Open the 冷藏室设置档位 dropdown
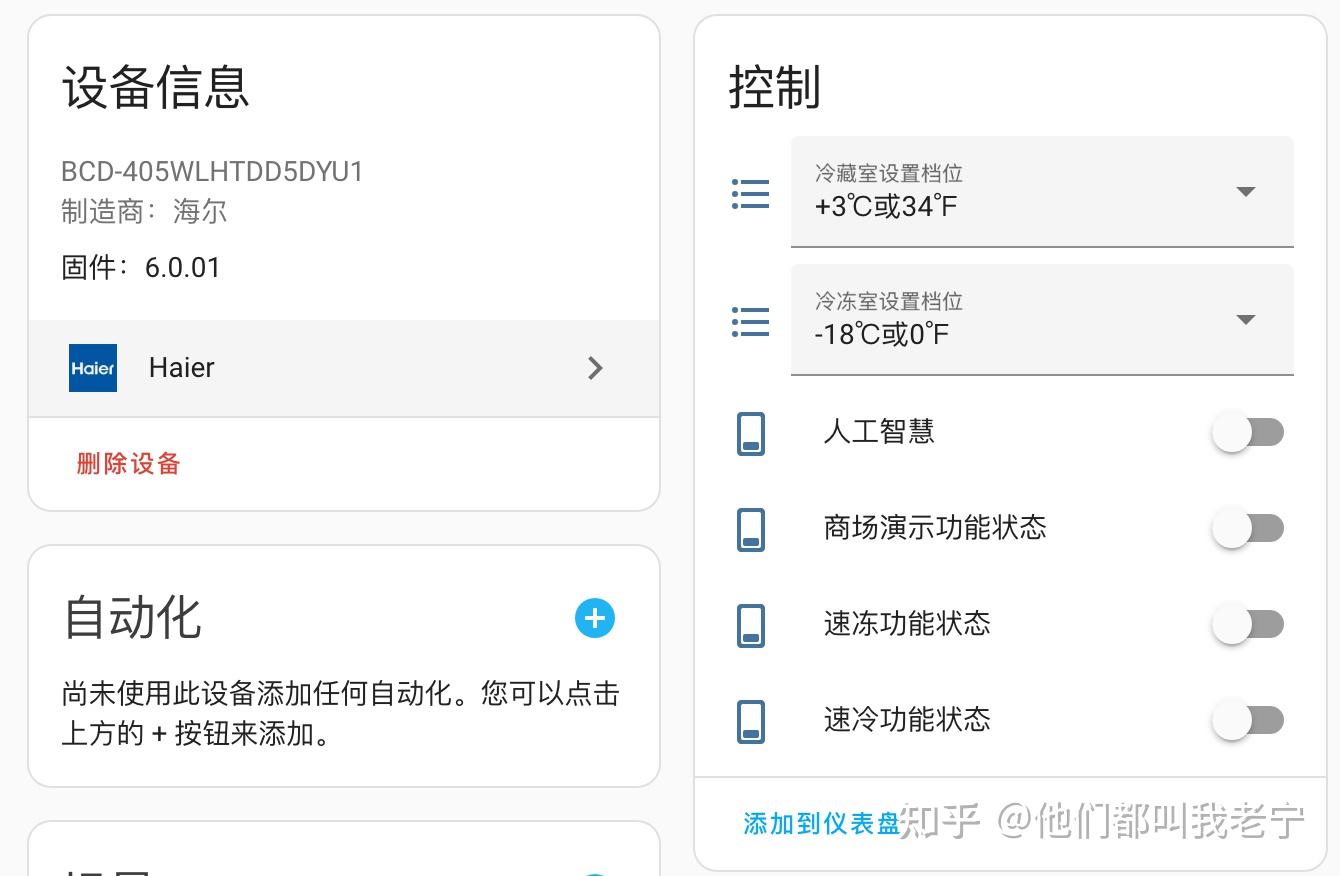The height and width of the screenshot is (876, 1340). point(1246,192)
